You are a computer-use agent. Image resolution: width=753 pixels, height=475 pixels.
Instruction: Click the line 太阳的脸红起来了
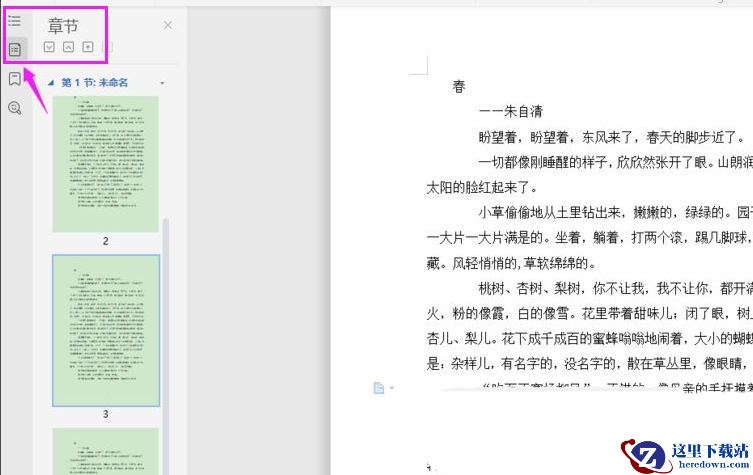pyautogui.click(x=483, y=187)
